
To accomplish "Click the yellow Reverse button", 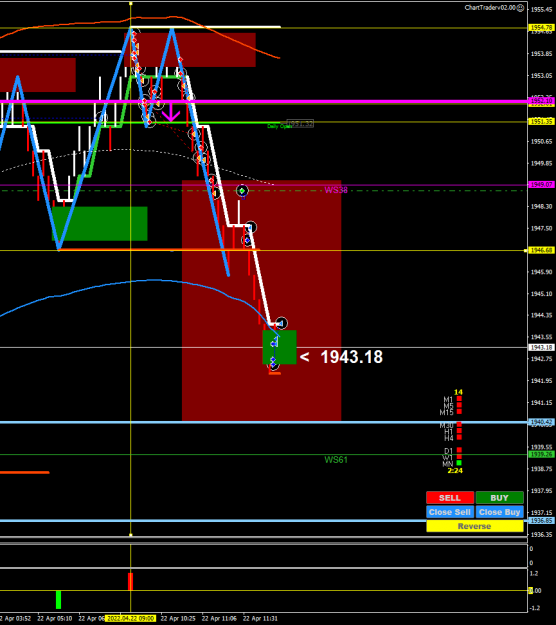I will tap(475, 526).
